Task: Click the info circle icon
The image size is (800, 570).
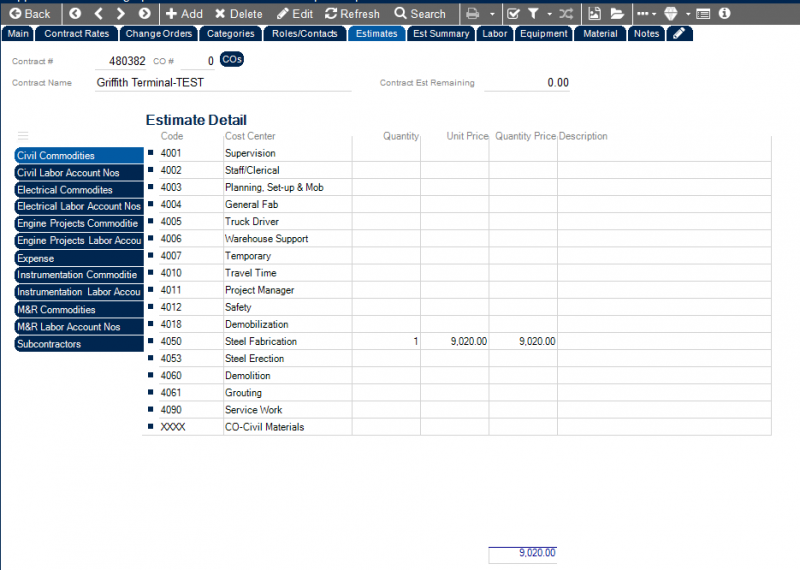Action: (x=724, y=14)
